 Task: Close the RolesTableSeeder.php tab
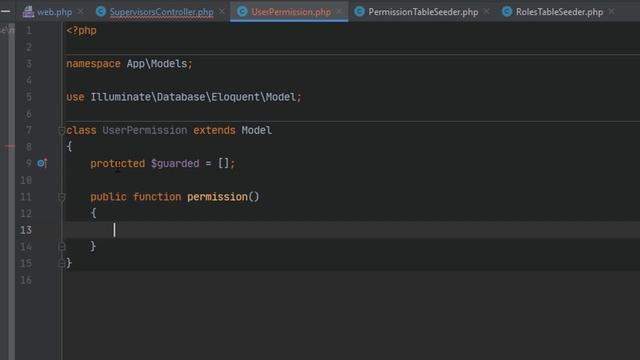[611, 12]
